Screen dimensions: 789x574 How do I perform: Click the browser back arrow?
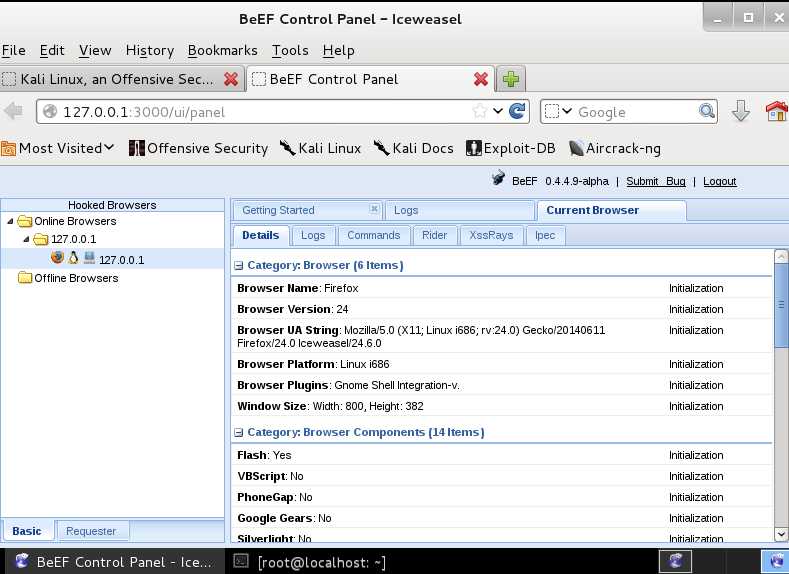tap(14, 111)
